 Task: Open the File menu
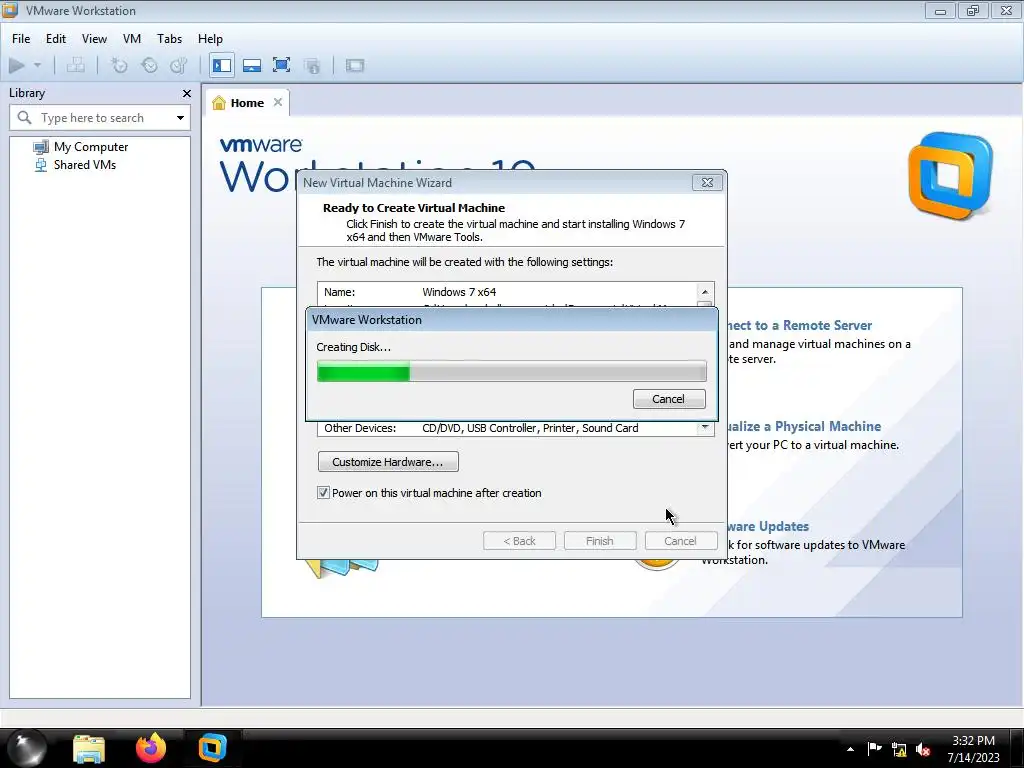click(x=21, y=39)
